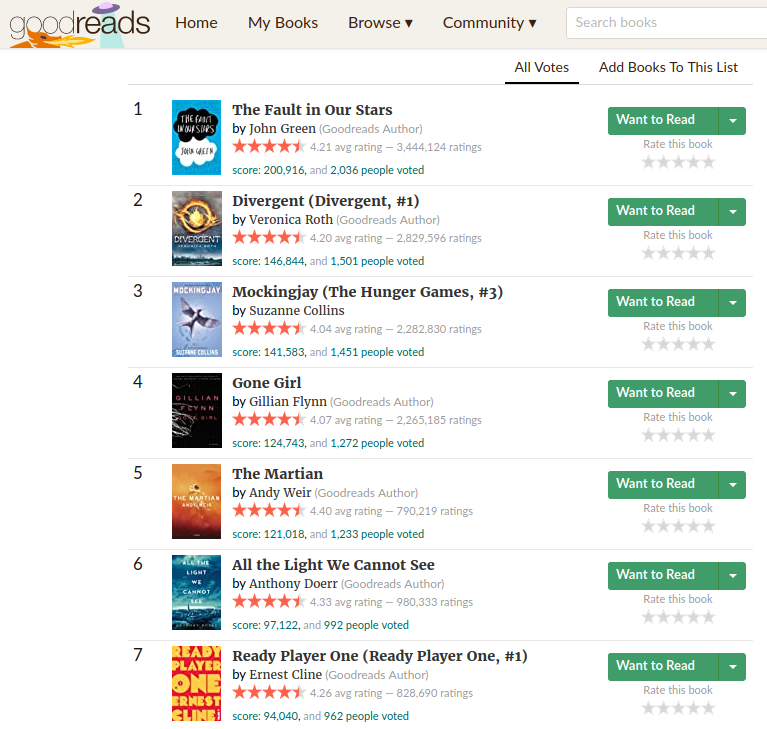View the 992 people voted link

pos(366,625)
